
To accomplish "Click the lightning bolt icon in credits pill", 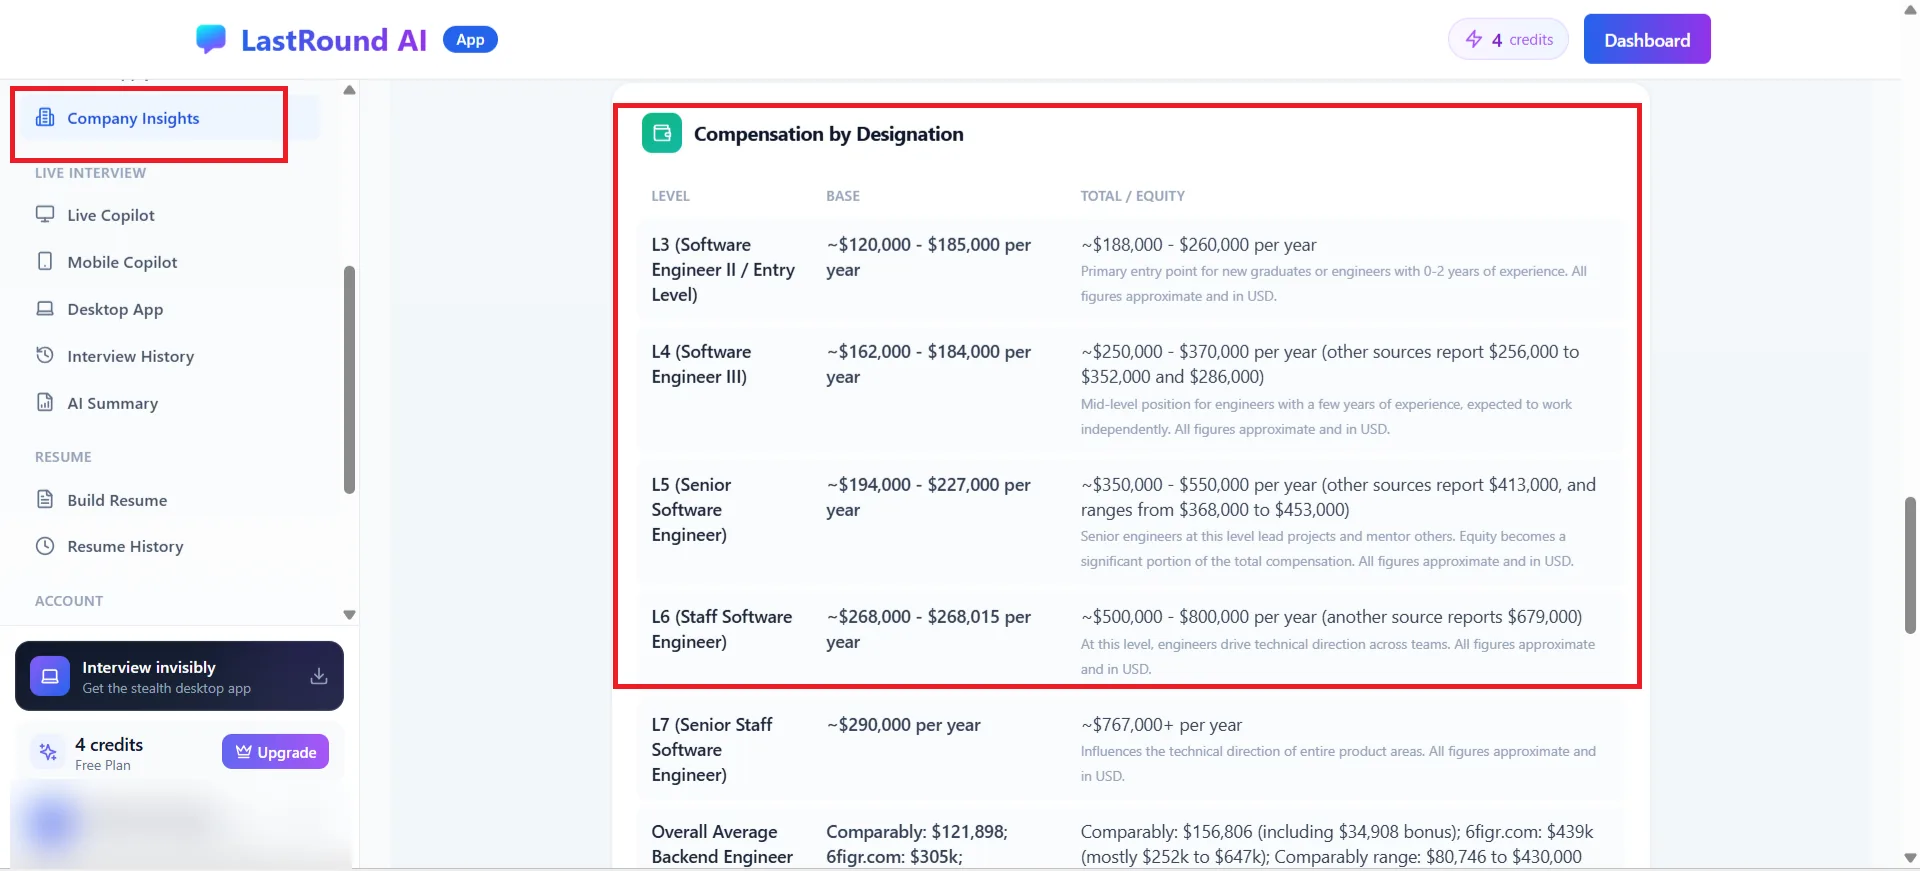I will pyautogui.click(x=1474, y=39).
